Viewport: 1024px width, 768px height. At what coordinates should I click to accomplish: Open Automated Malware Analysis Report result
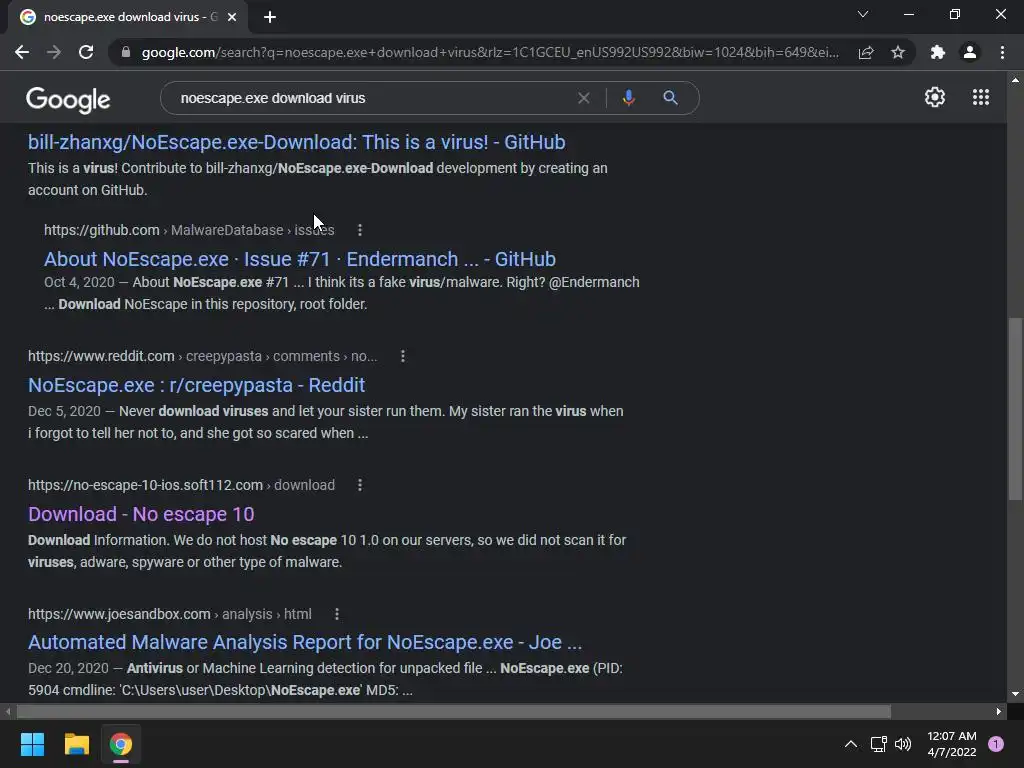coord(305,642)
